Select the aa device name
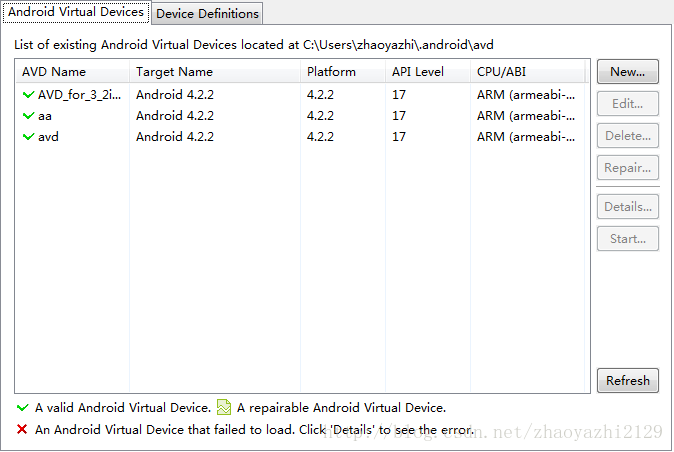The image size is (674, 452). [45, 116]
